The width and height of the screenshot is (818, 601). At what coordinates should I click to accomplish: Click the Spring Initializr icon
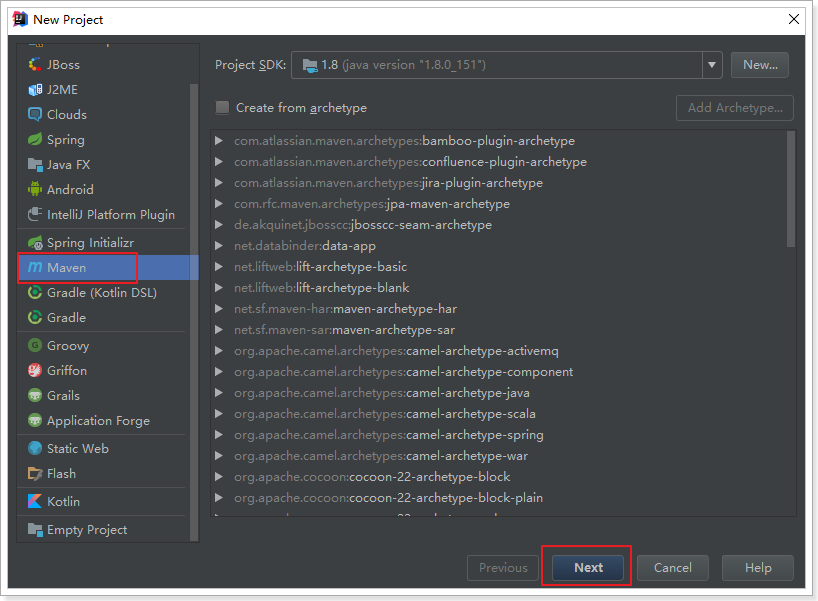click(x=35, y=243)
